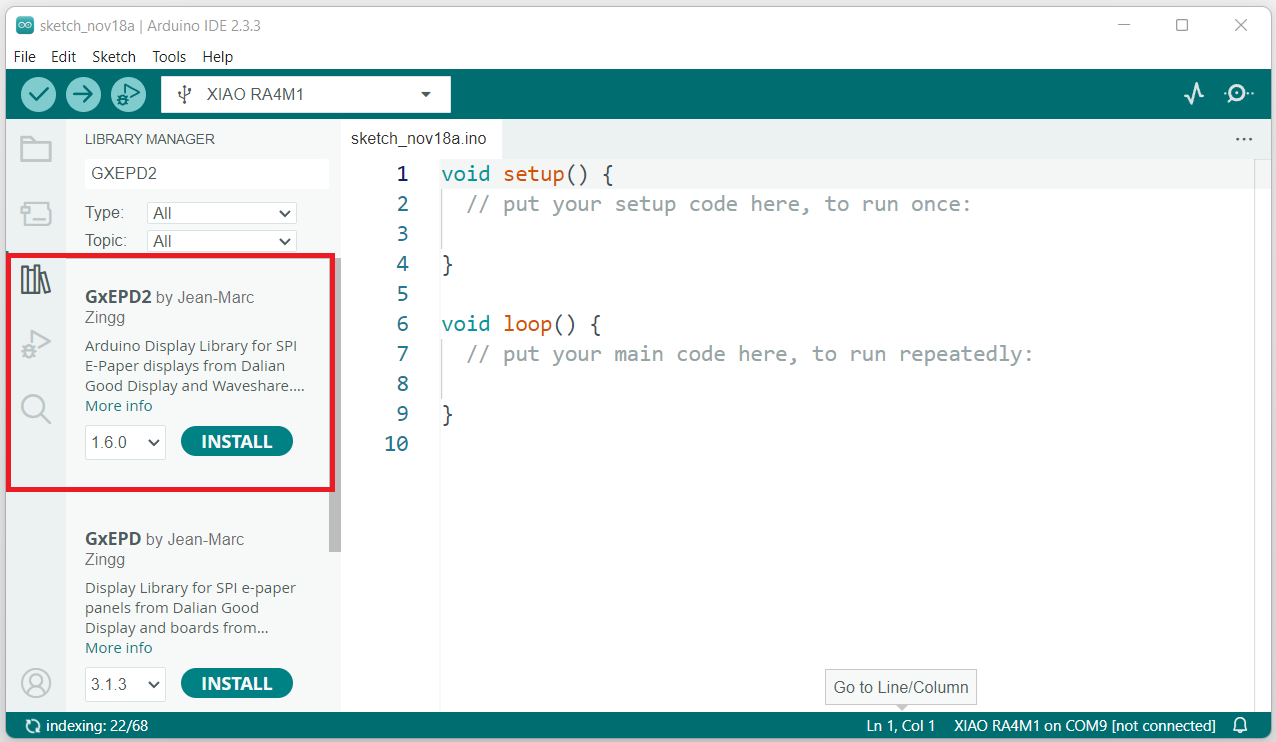The image size is (1276, 742).
Task: Click the setup code comment on line 2
Action: 719,204
